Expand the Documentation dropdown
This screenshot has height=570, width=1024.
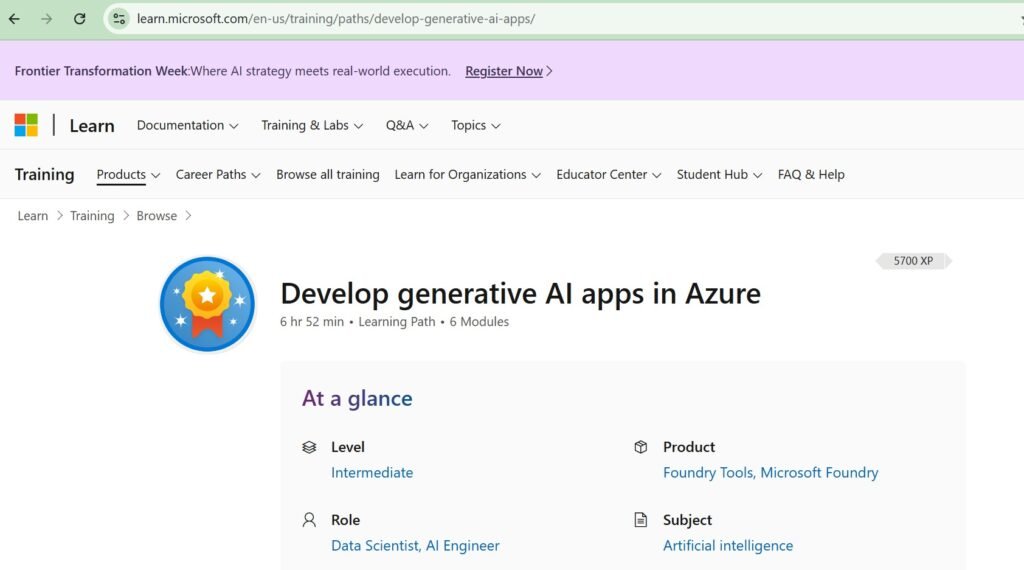click(187, 125)
